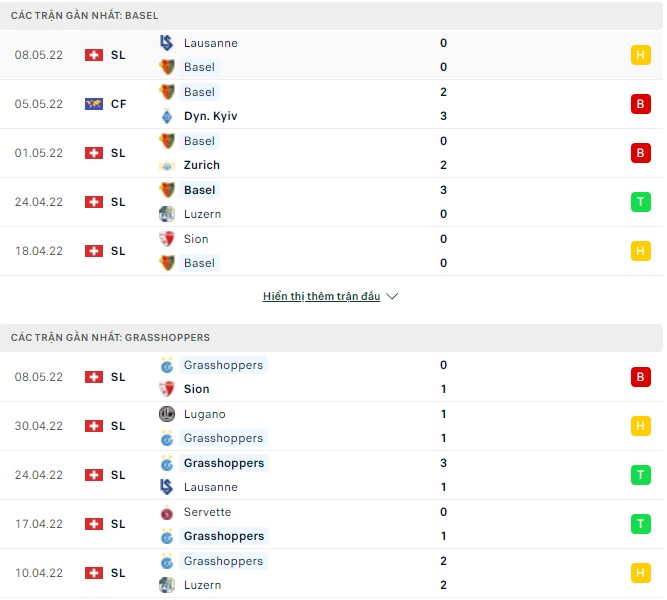The height and width of the screenshot is (600, 667).
Task: Expand the 'Hiển thị thêm trận đấu' chevron
Action: 392,297
